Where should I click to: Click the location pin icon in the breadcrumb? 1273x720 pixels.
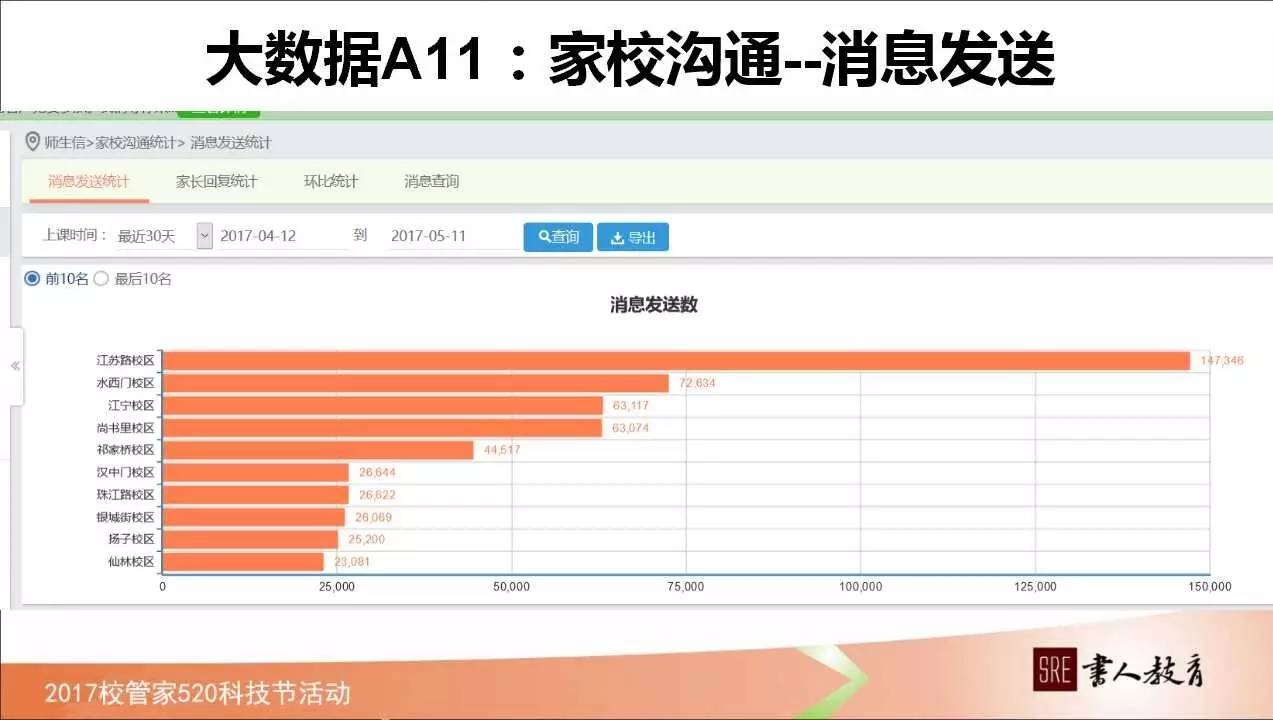tap(31, 142)
